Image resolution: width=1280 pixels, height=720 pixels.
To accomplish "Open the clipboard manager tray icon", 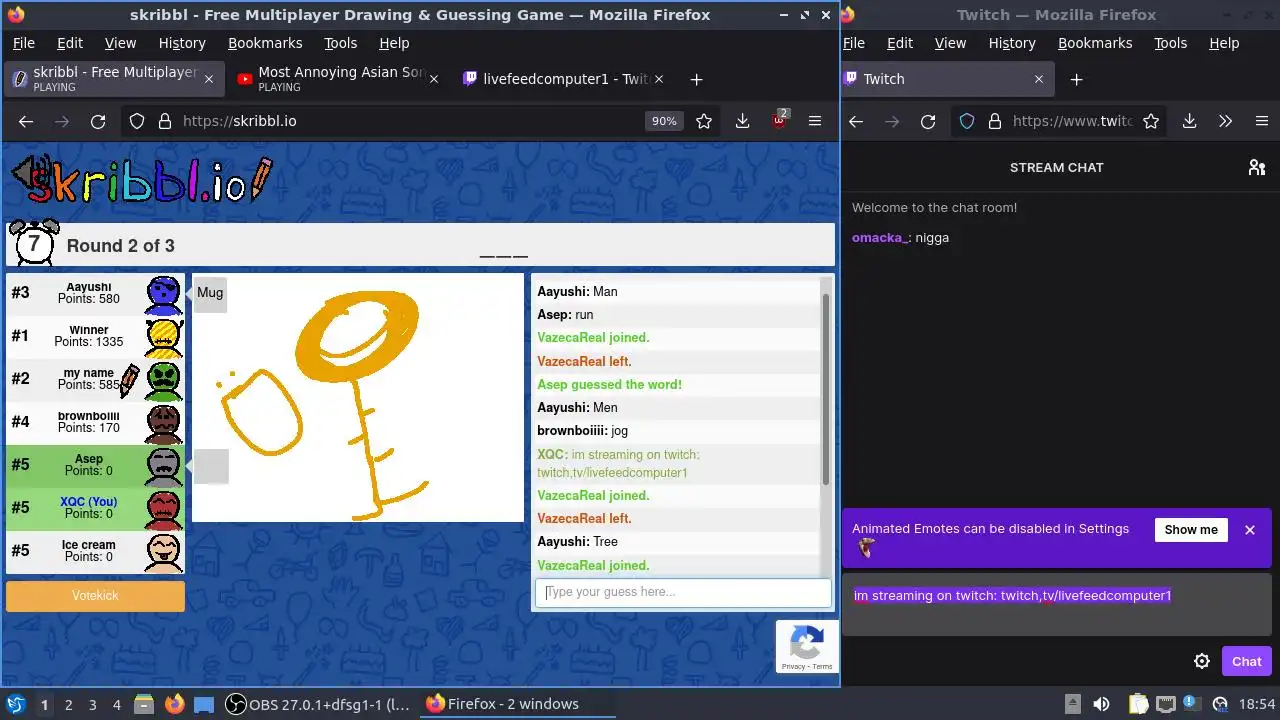I will pyautogui.click(x=1137, y=704).
